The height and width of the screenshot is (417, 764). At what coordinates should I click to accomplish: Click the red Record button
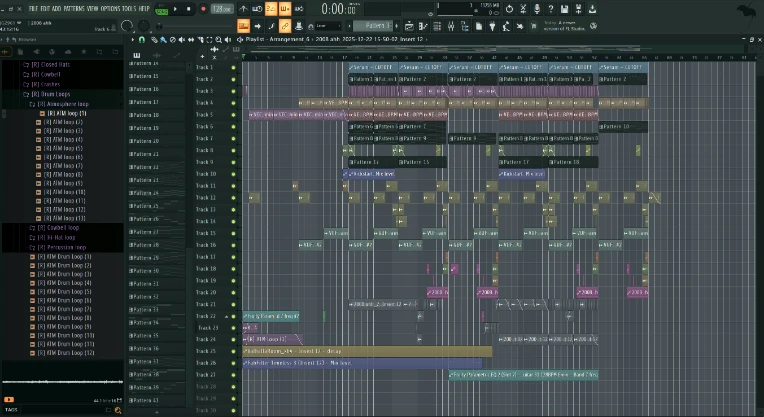pos(203,9)
